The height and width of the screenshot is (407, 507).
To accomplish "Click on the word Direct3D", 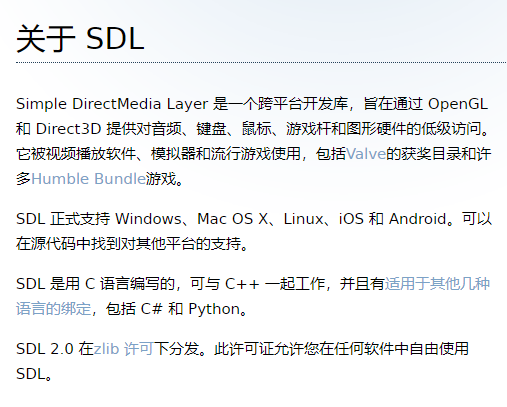I will click(x=68, y=129).
